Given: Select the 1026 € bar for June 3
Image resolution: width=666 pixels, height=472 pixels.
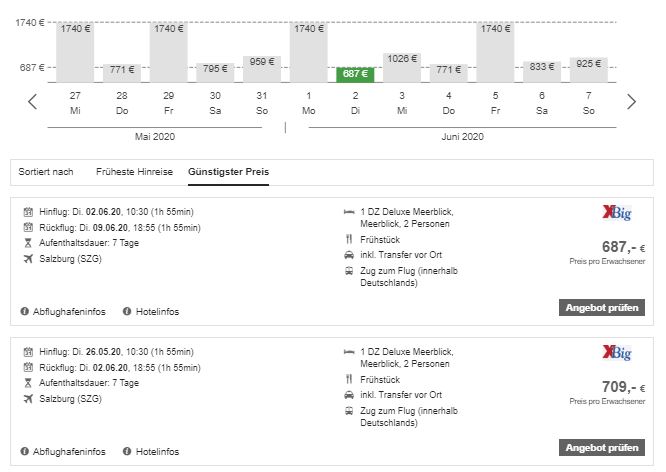Looking at the screenshot, I should [x=402, y=67].
